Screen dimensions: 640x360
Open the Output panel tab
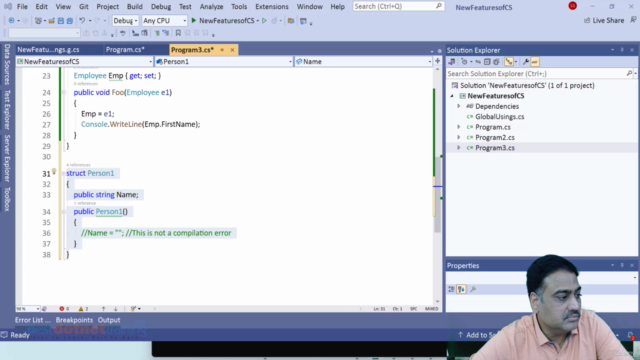point(109,320)
